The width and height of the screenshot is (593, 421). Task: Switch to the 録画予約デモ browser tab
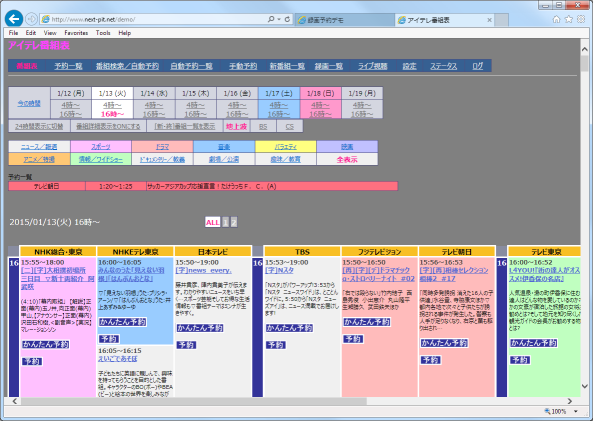click(345, 20)
